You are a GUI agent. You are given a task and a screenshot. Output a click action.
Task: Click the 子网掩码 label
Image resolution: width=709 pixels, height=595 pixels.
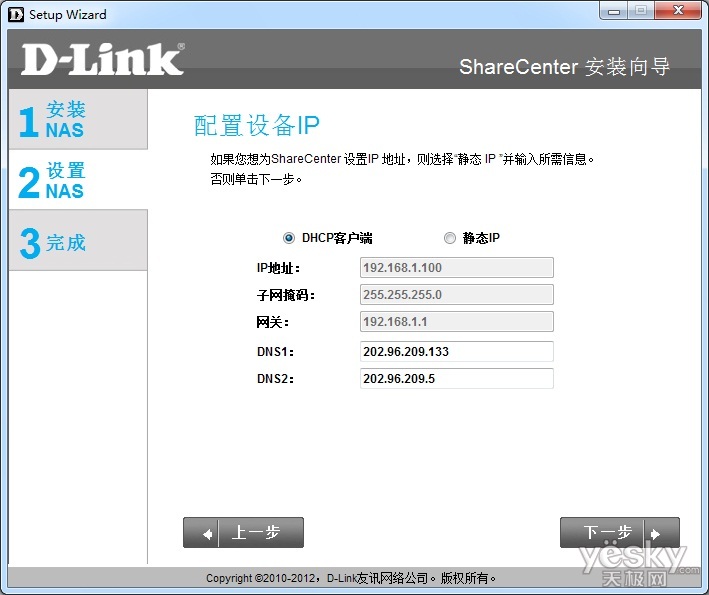[286, 295]
